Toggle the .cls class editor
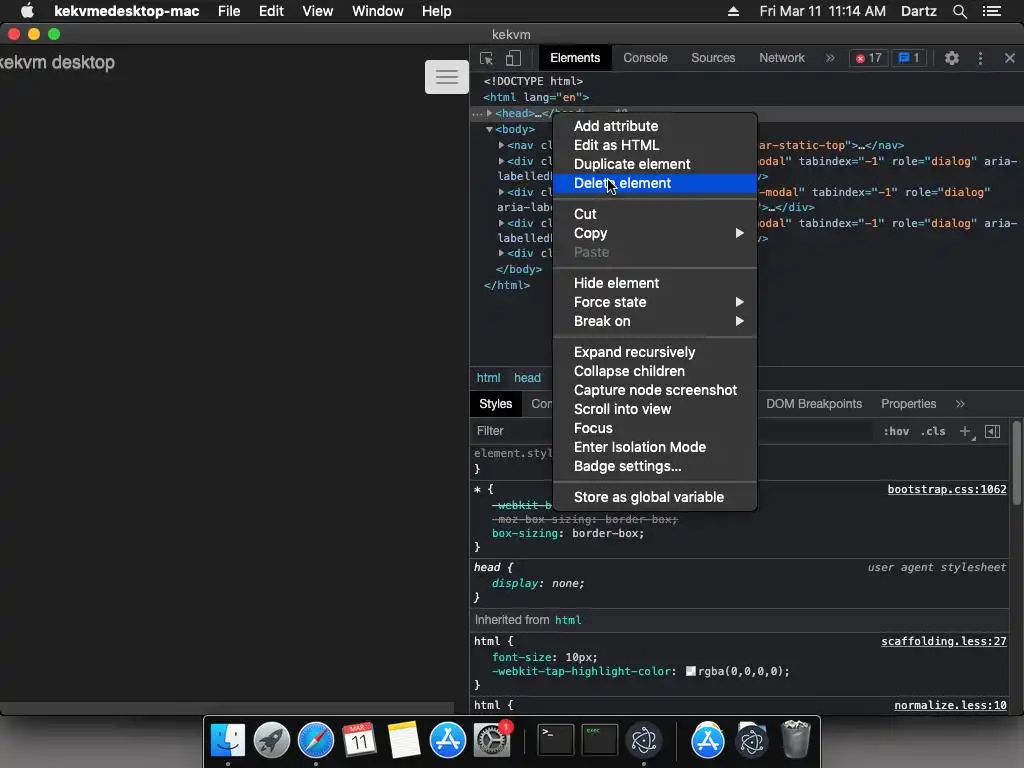Screen dimensions: 1024x768 click(933, 431)
